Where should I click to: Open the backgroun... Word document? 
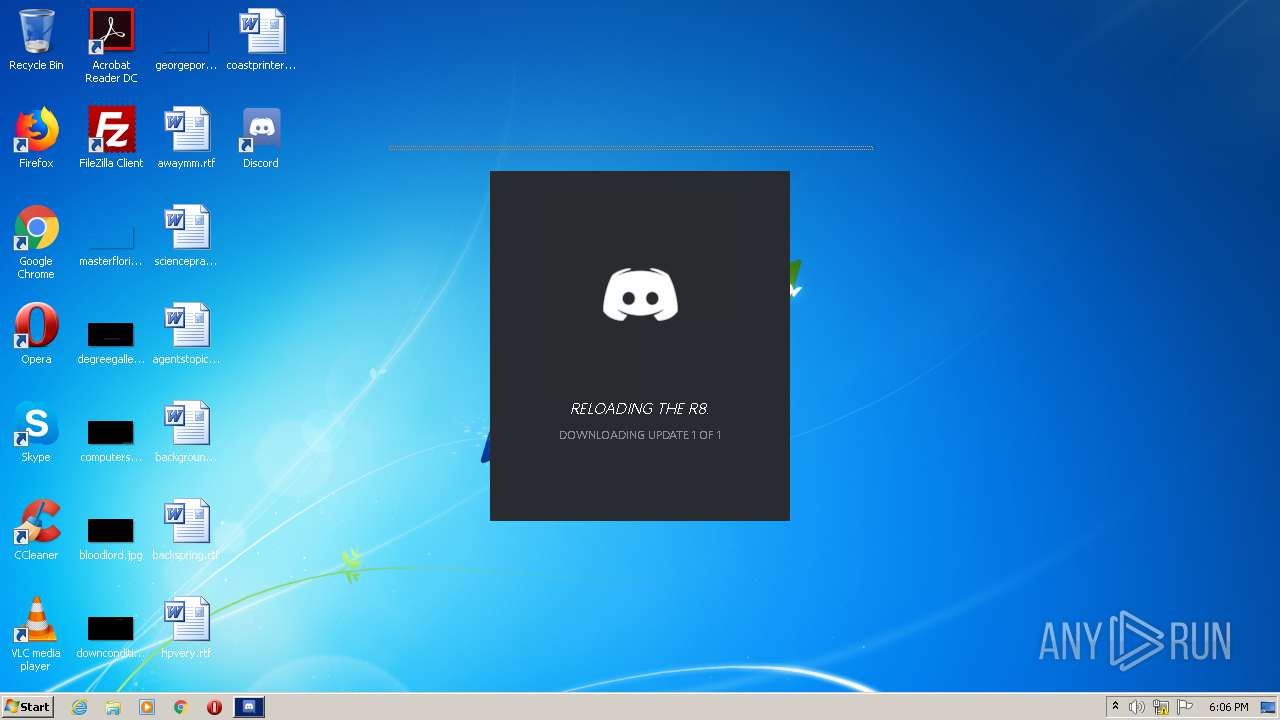[186, 432]
